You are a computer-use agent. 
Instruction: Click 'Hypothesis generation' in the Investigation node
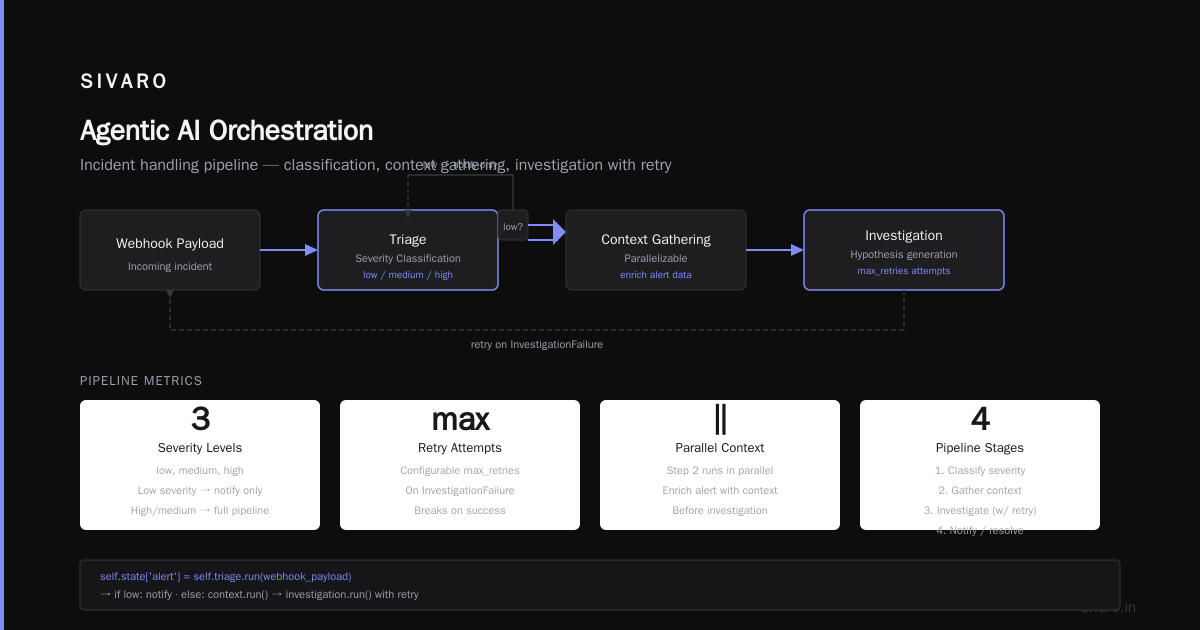point(904,254)
